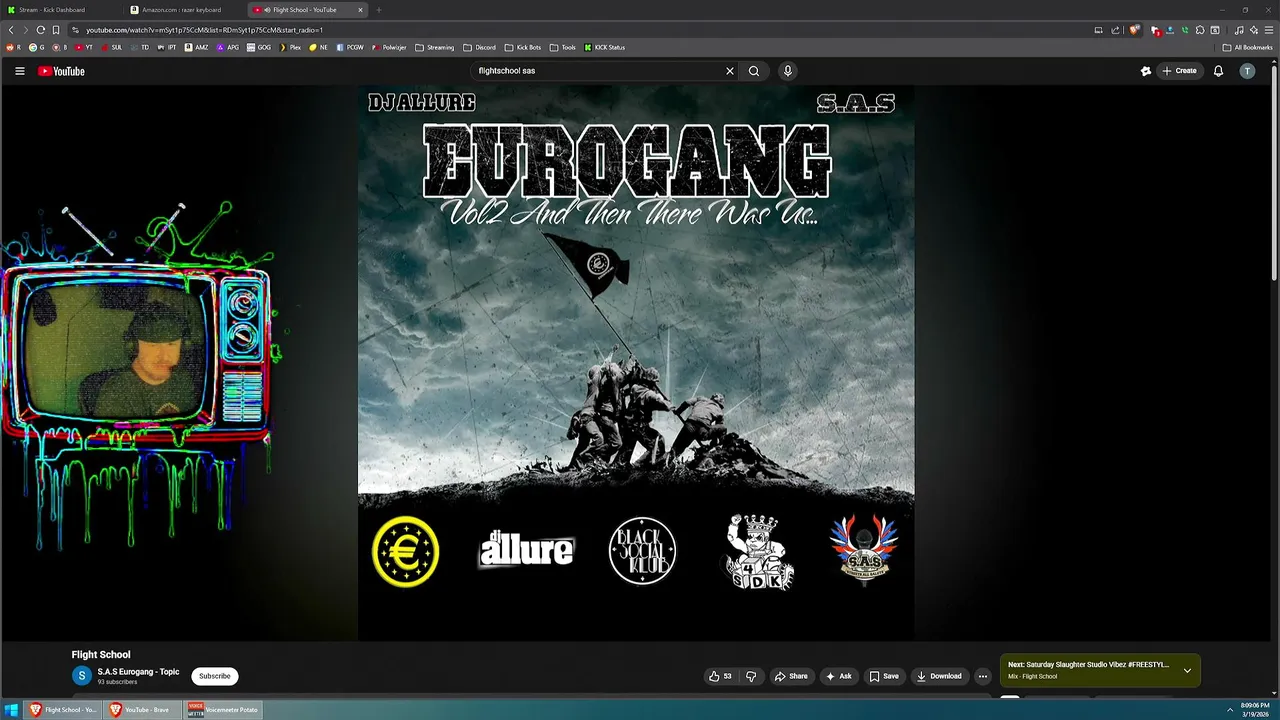Open the AMZ bookmark
The height and width of the screenshot is (720, 1280).
point(197,47)
